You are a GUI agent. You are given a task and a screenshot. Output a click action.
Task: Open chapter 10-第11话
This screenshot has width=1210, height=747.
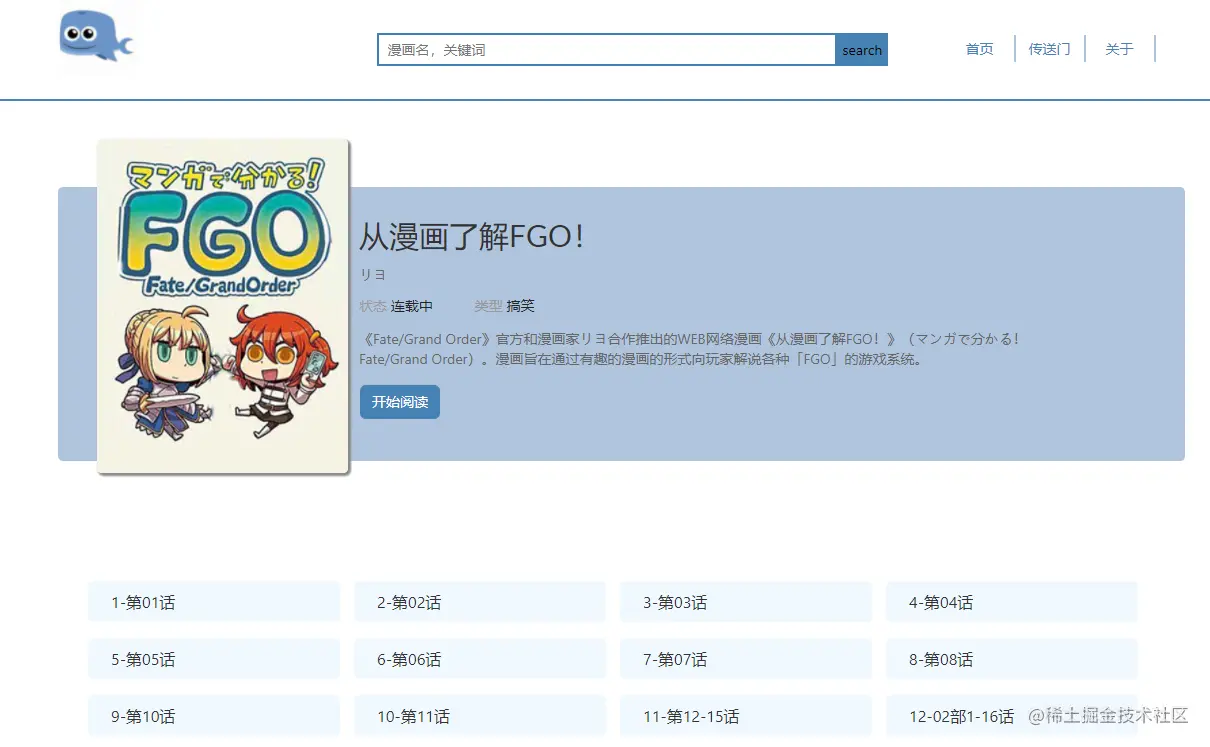480,716
